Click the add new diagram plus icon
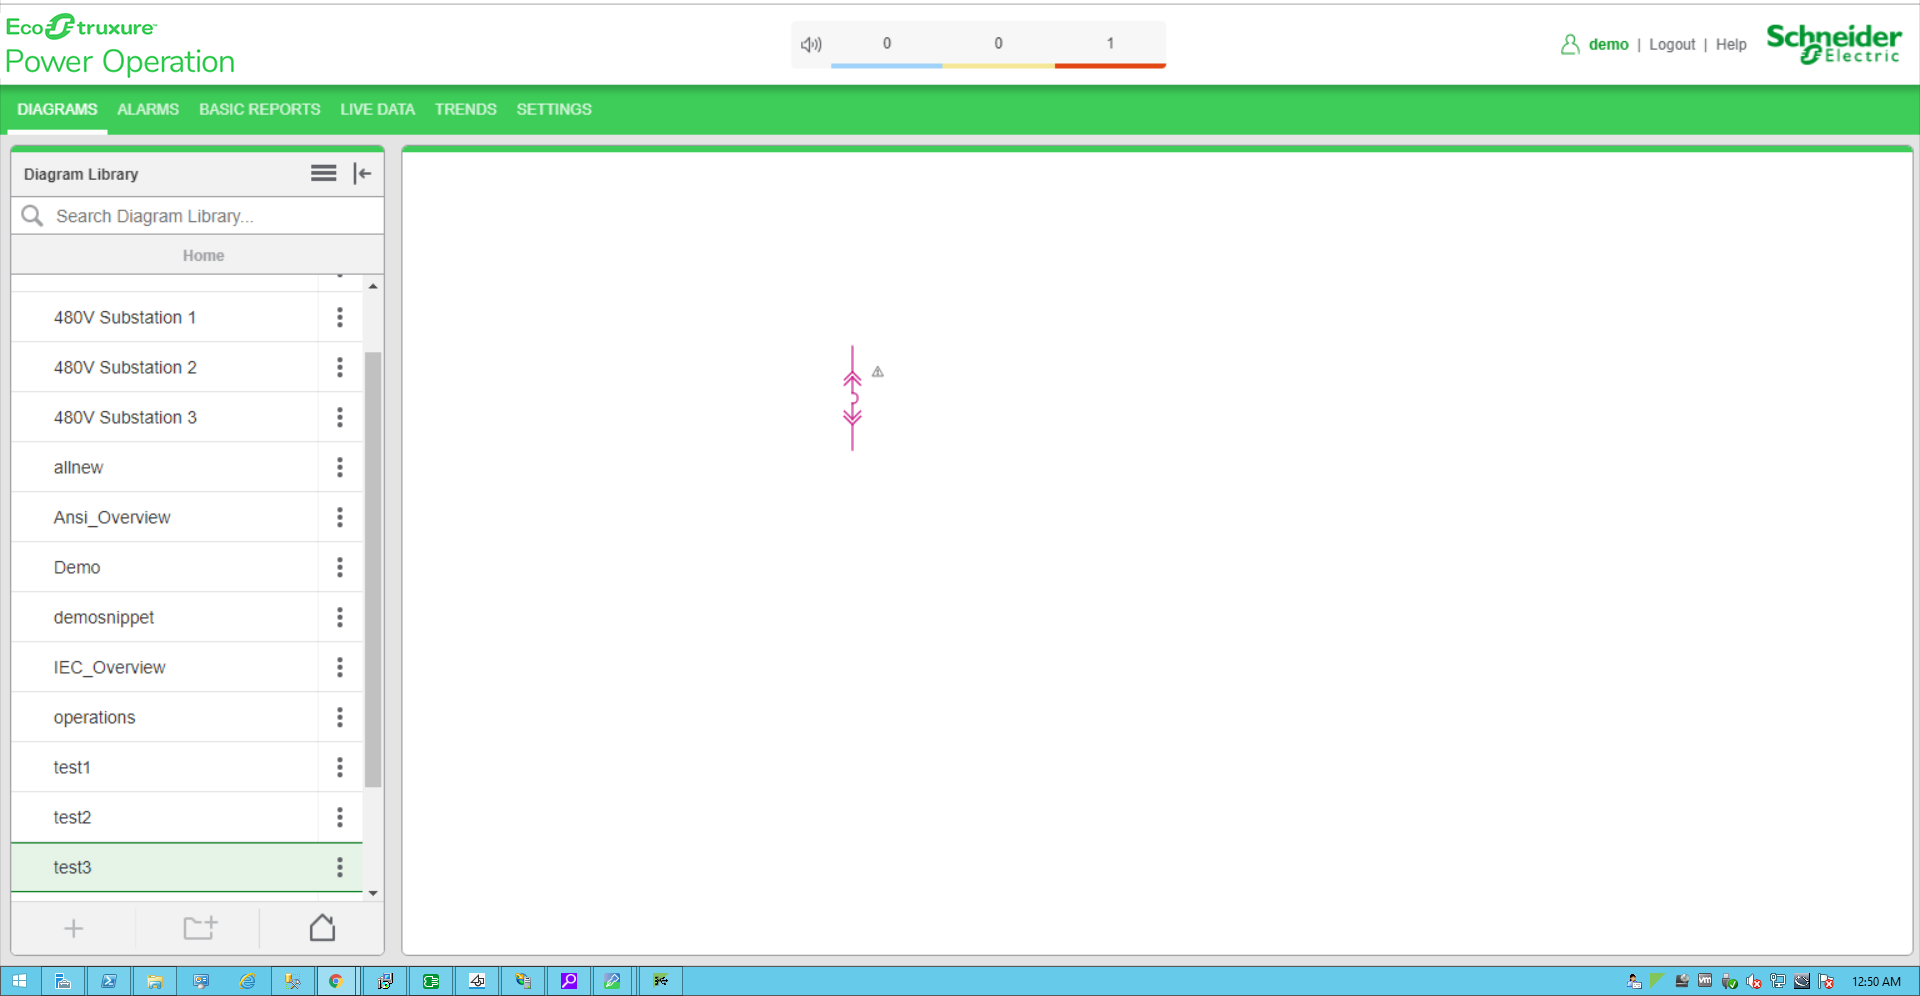The image size is (1920, 996). pyautogui.click(x=73, y=928)
